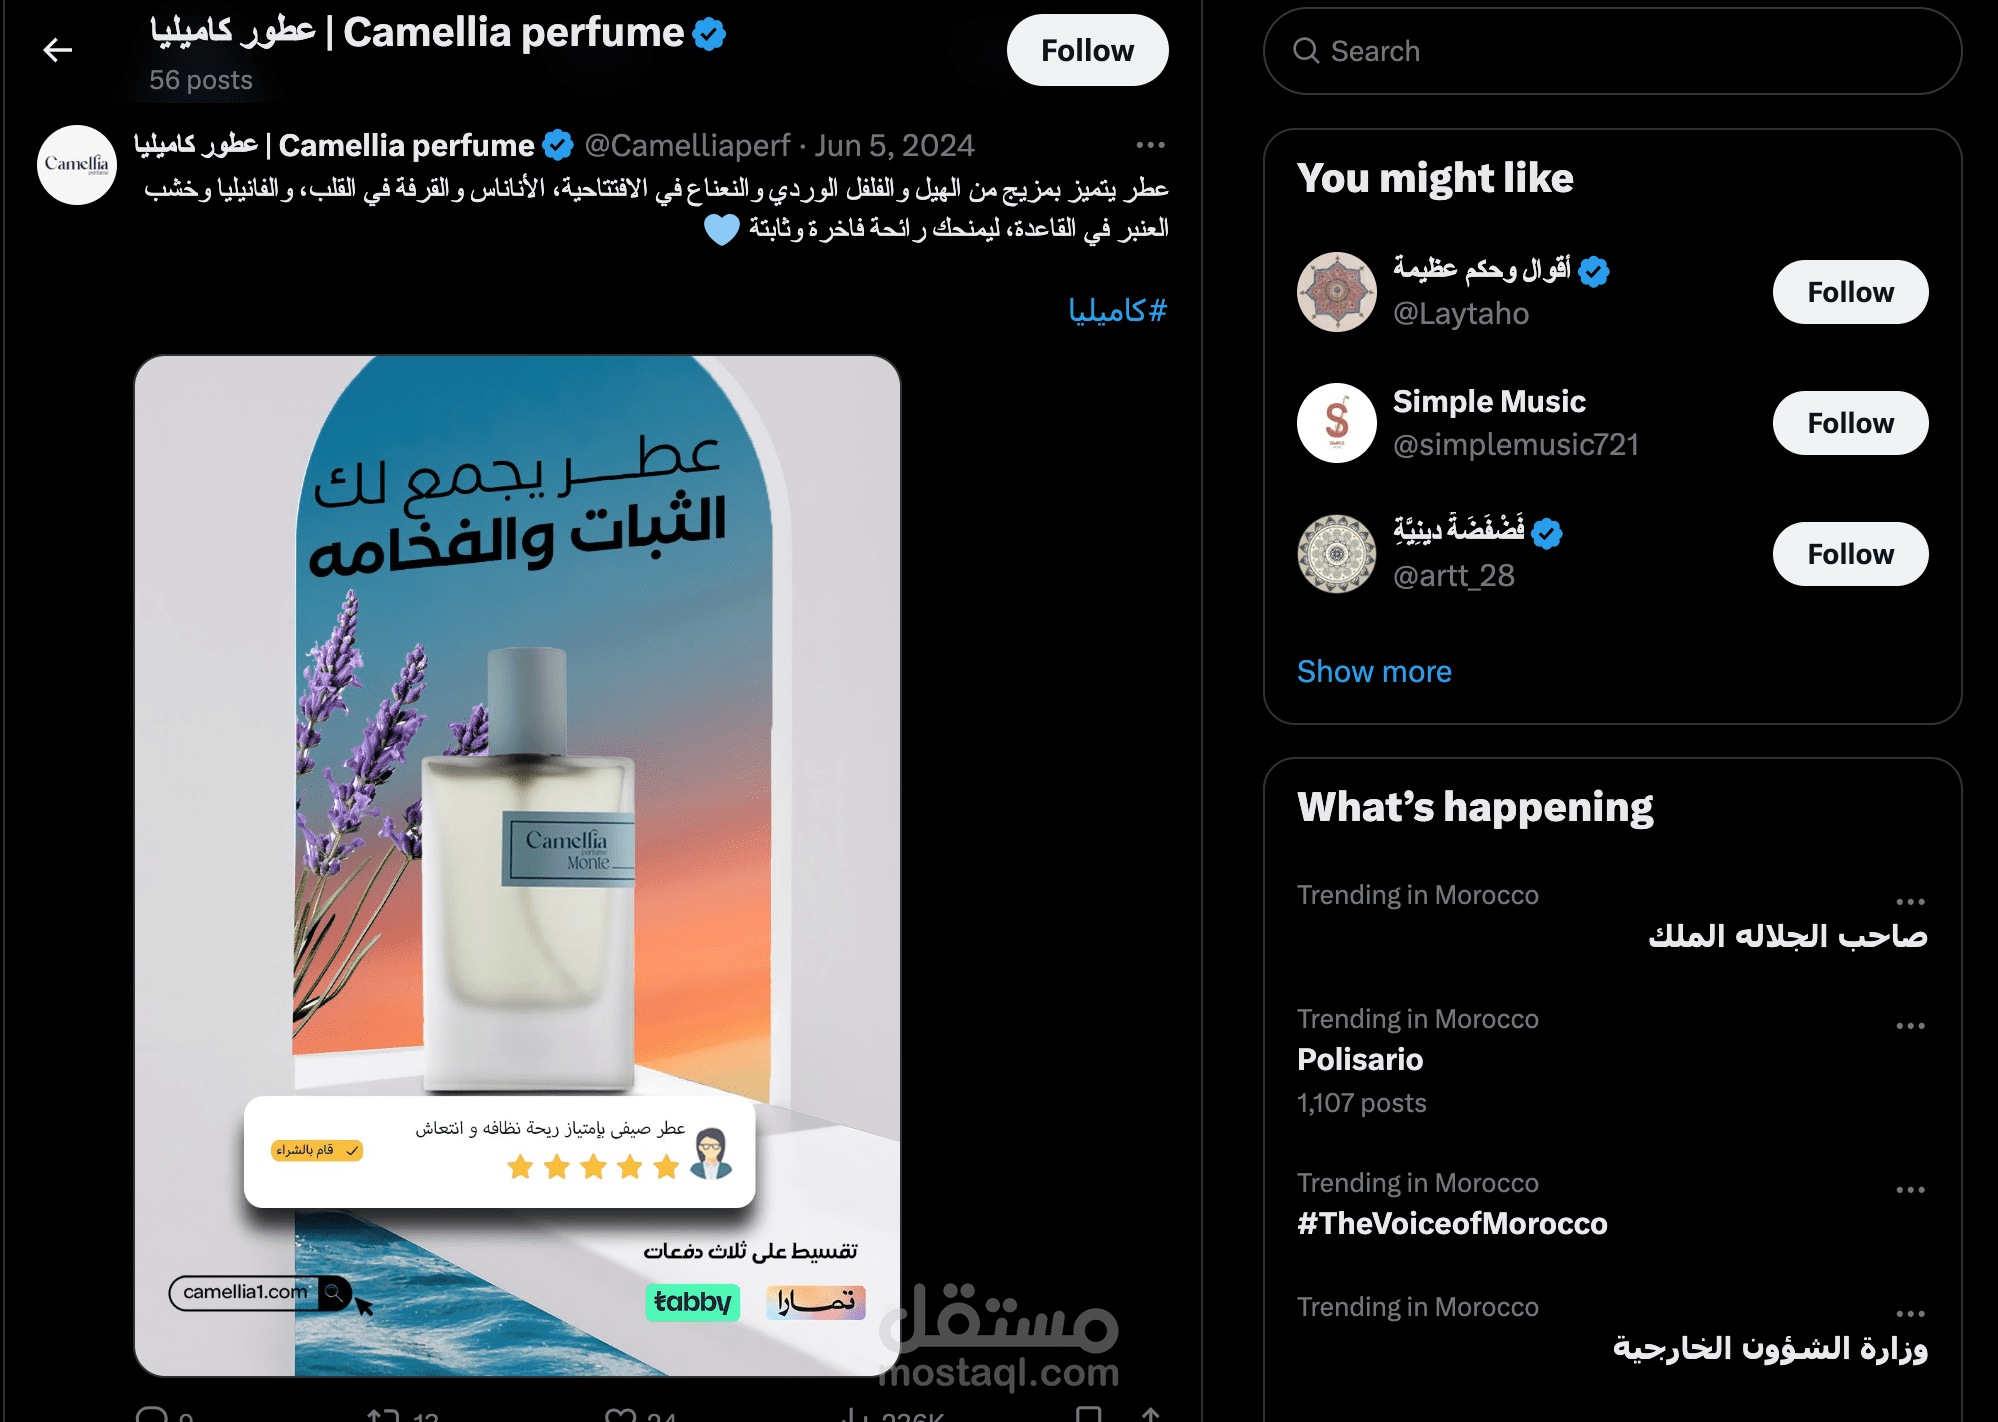The height and width of the screenshot is (1422, 1998).
Task: Follow the Camellia perfume account
Action: click(x=1087, y=50)
